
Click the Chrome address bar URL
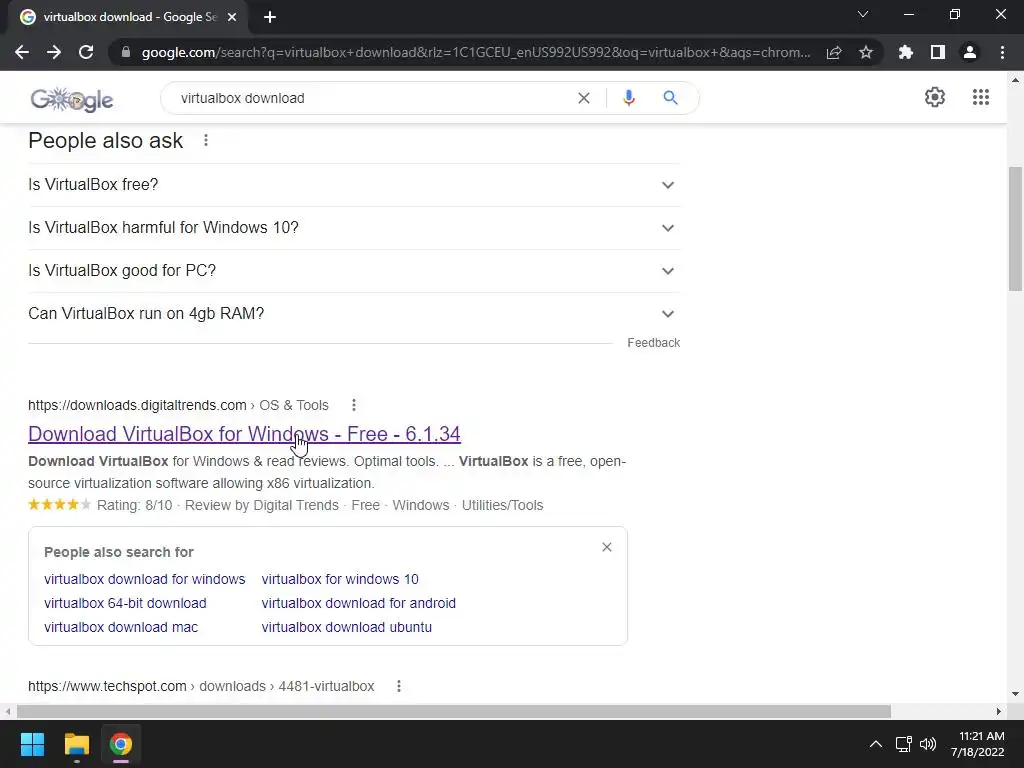click(476, 52)
